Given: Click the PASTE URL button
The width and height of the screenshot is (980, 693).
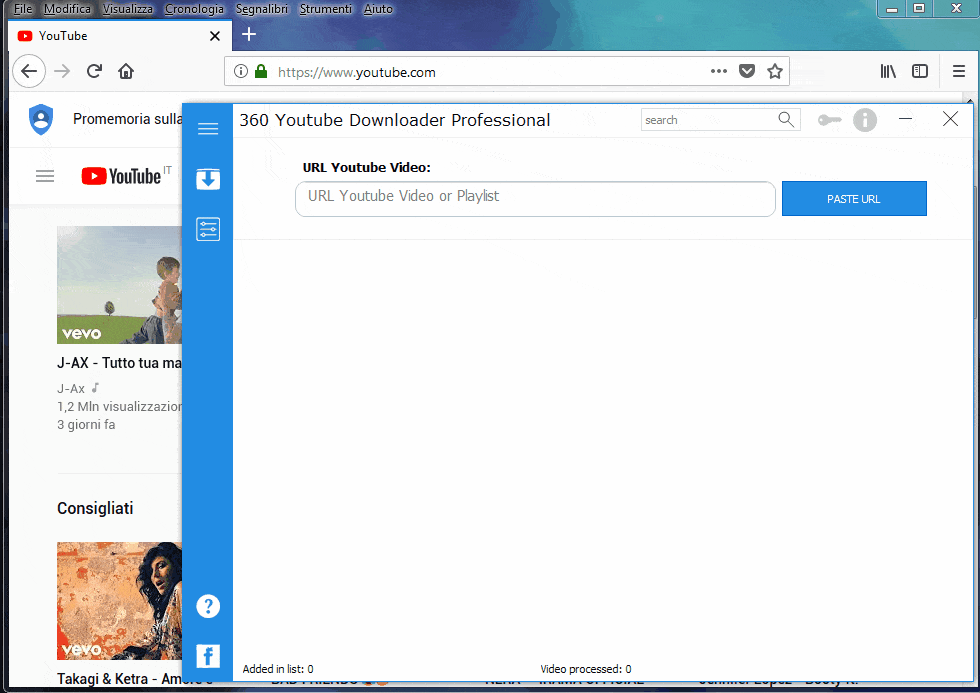Looking at the screenshot, I should coord(854,199).
